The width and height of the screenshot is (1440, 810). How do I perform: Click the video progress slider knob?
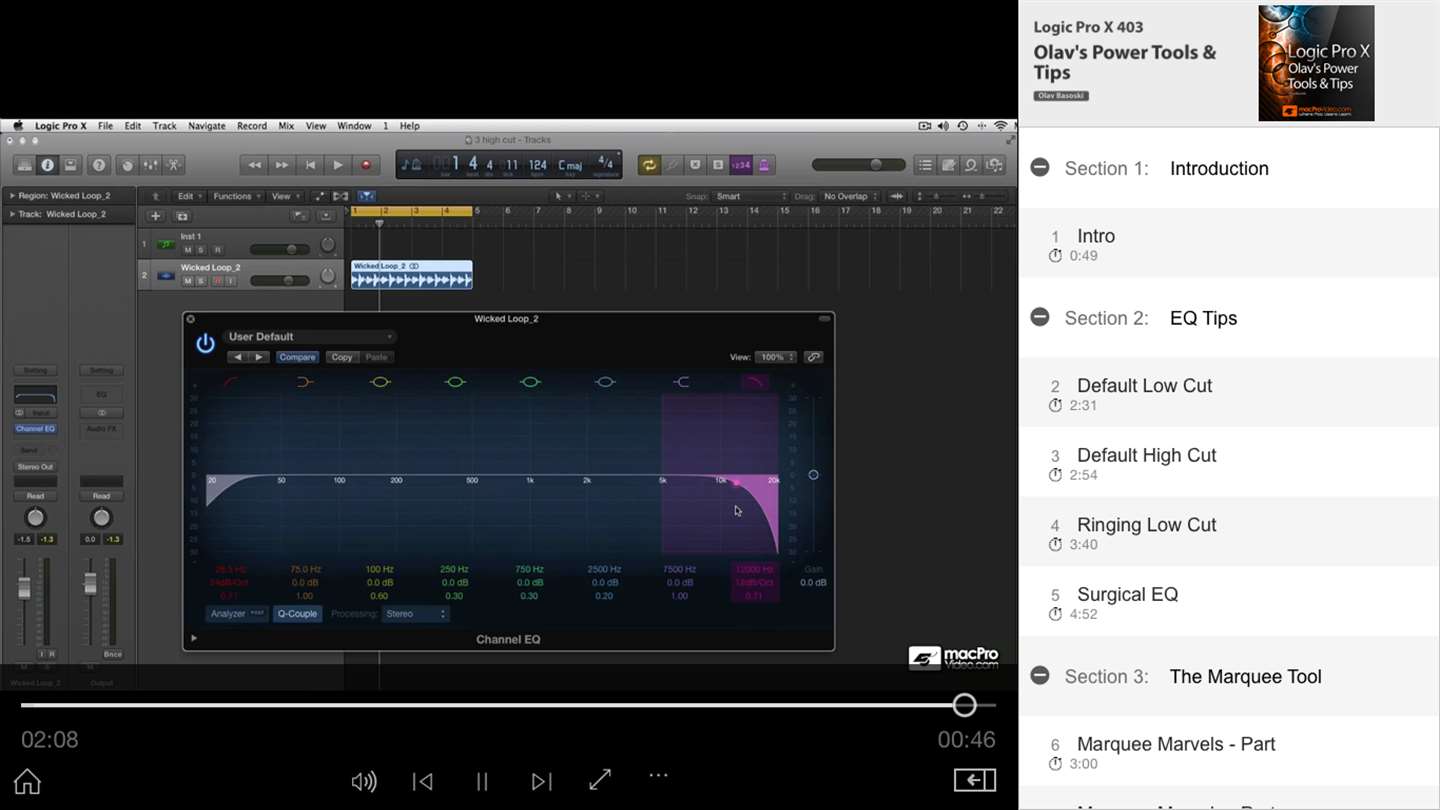[964, 705]
